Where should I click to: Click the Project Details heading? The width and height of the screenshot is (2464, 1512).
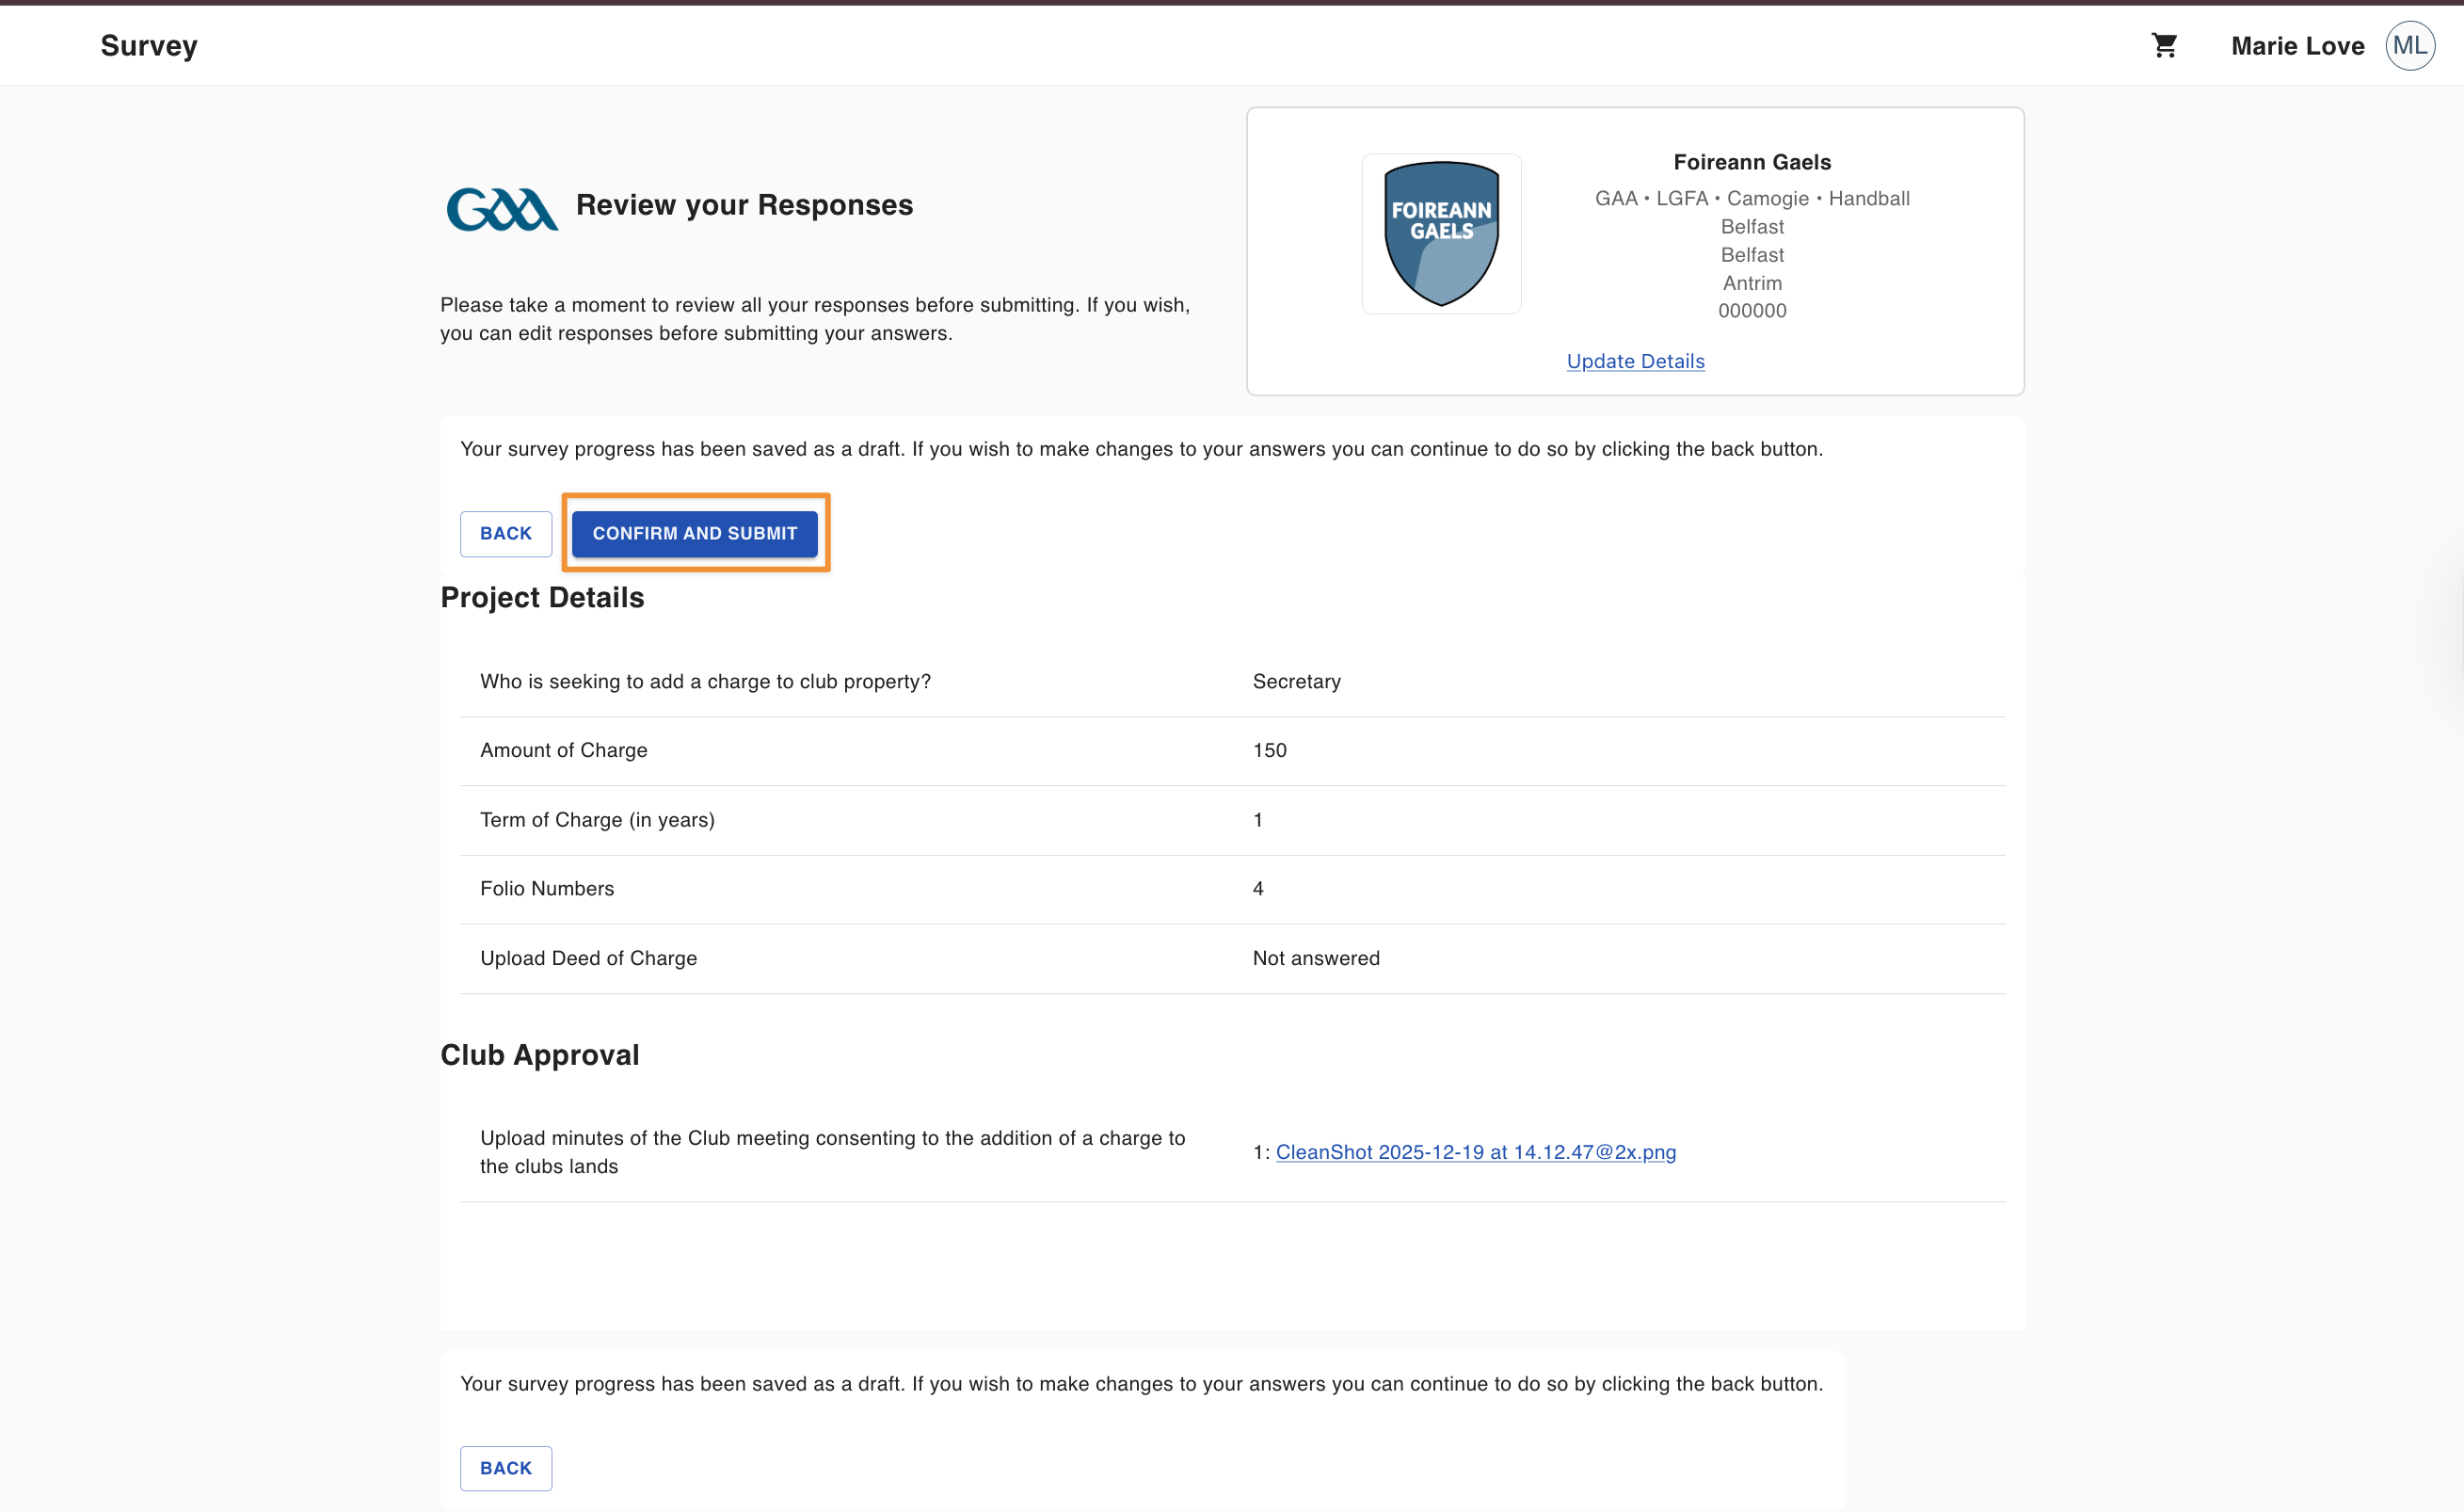(x=542, y=597)
